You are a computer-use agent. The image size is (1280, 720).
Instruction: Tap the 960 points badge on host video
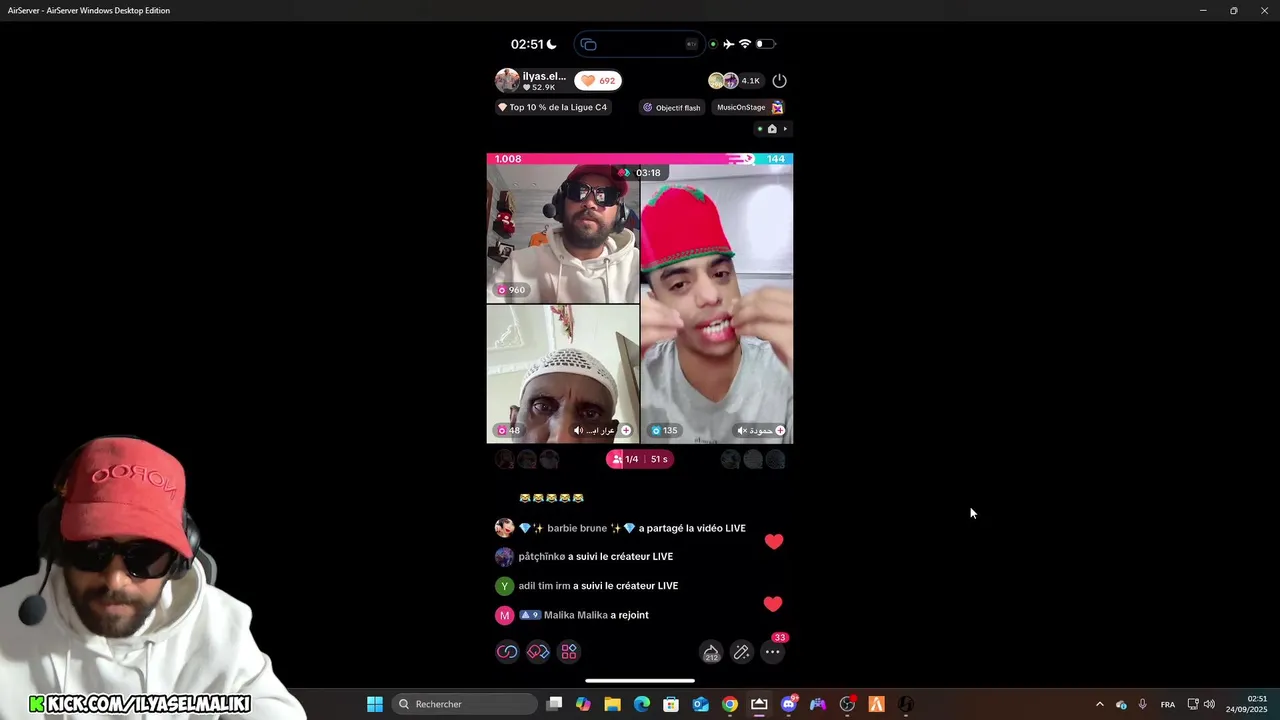click(x=511, y=290)
